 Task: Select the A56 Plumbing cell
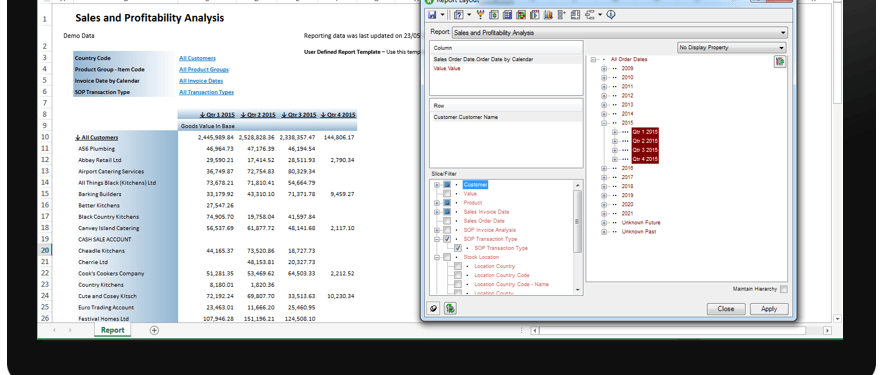[x=96, y=149]
